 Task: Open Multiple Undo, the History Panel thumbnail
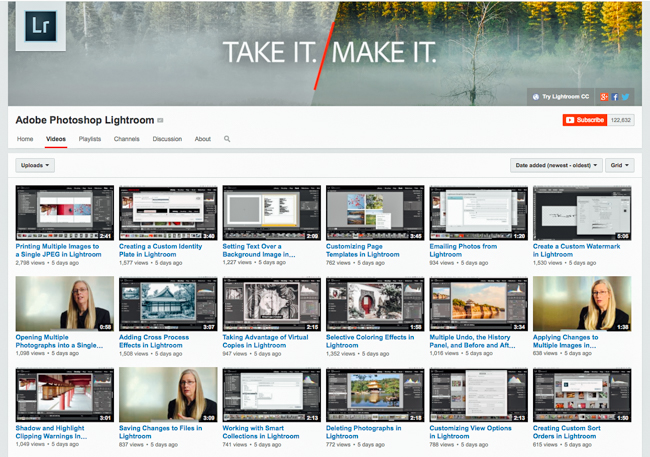click(478, 304)
